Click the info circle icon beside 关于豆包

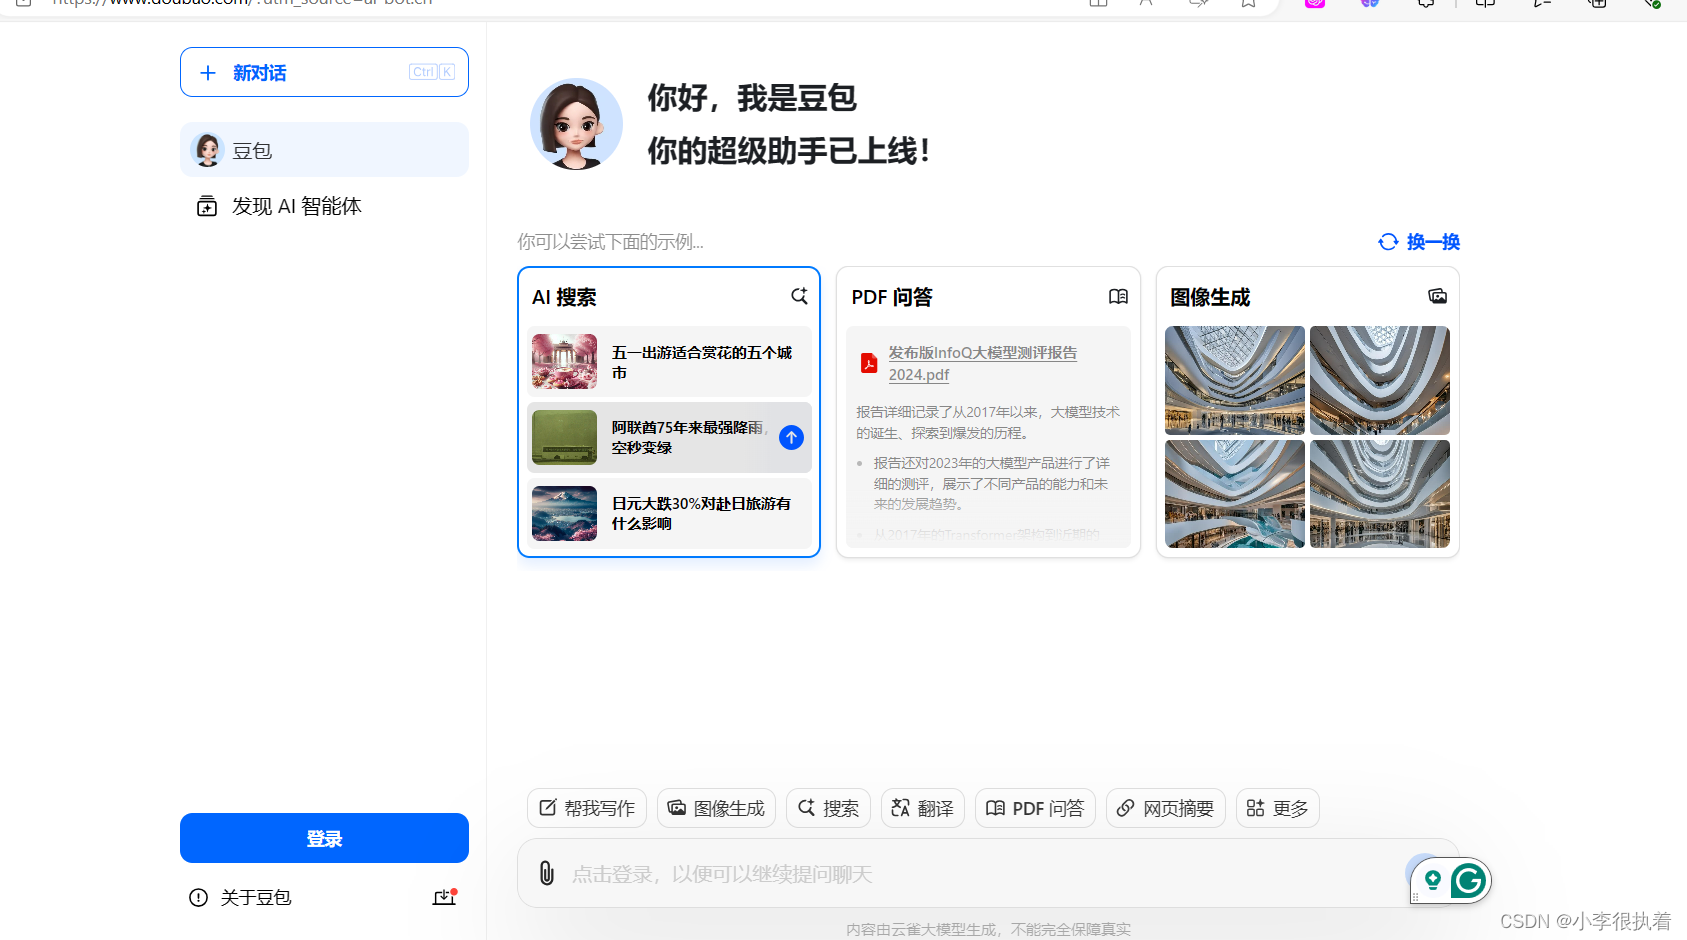coord(198,897)
